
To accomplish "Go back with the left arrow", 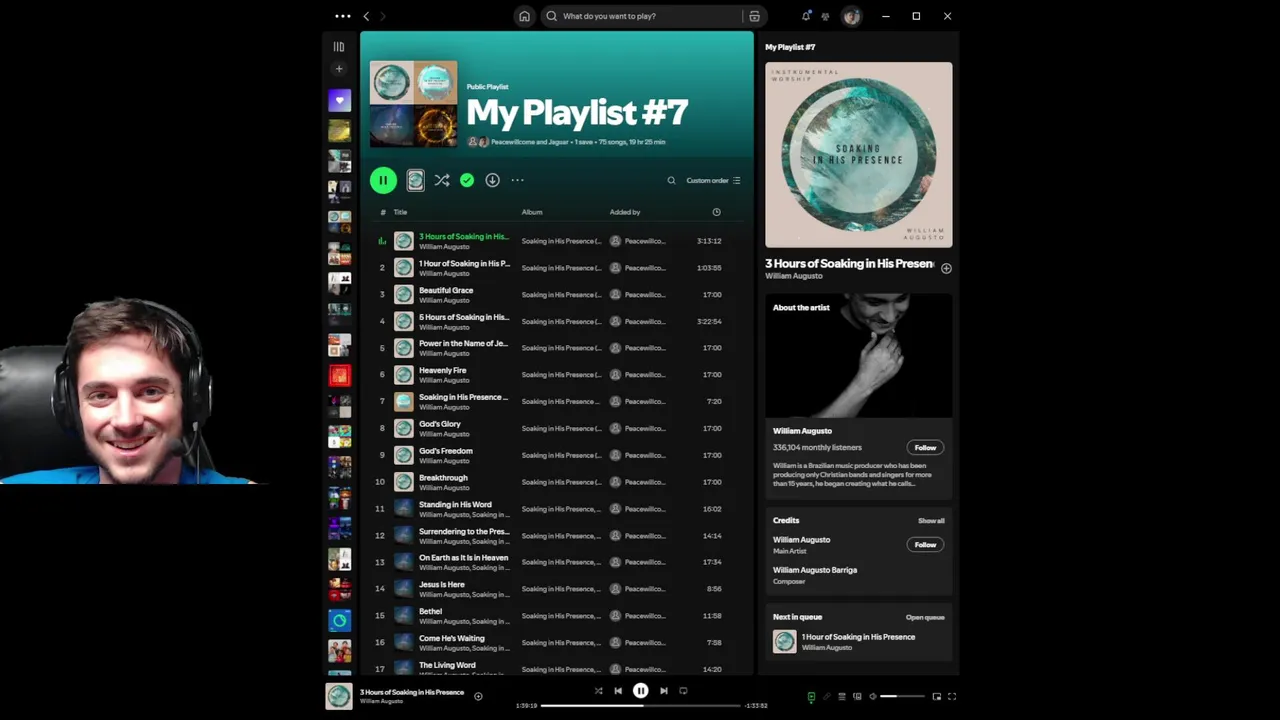I will point(366,16).
